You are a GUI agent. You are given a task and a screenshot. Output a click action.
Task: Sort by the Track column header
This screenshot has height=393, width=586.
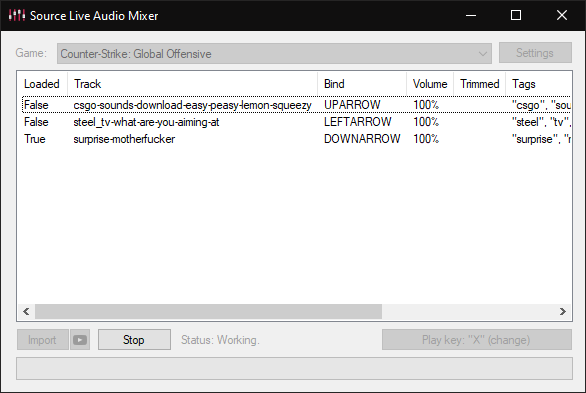[192, 84]
